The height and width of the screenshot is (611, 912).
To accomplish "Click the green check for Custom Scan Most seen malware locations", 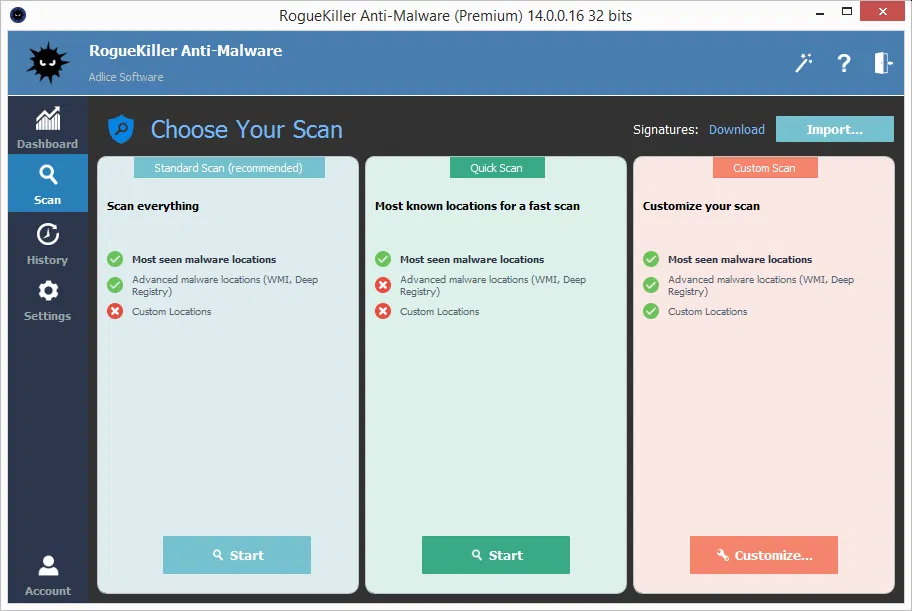I will [651, 259].
